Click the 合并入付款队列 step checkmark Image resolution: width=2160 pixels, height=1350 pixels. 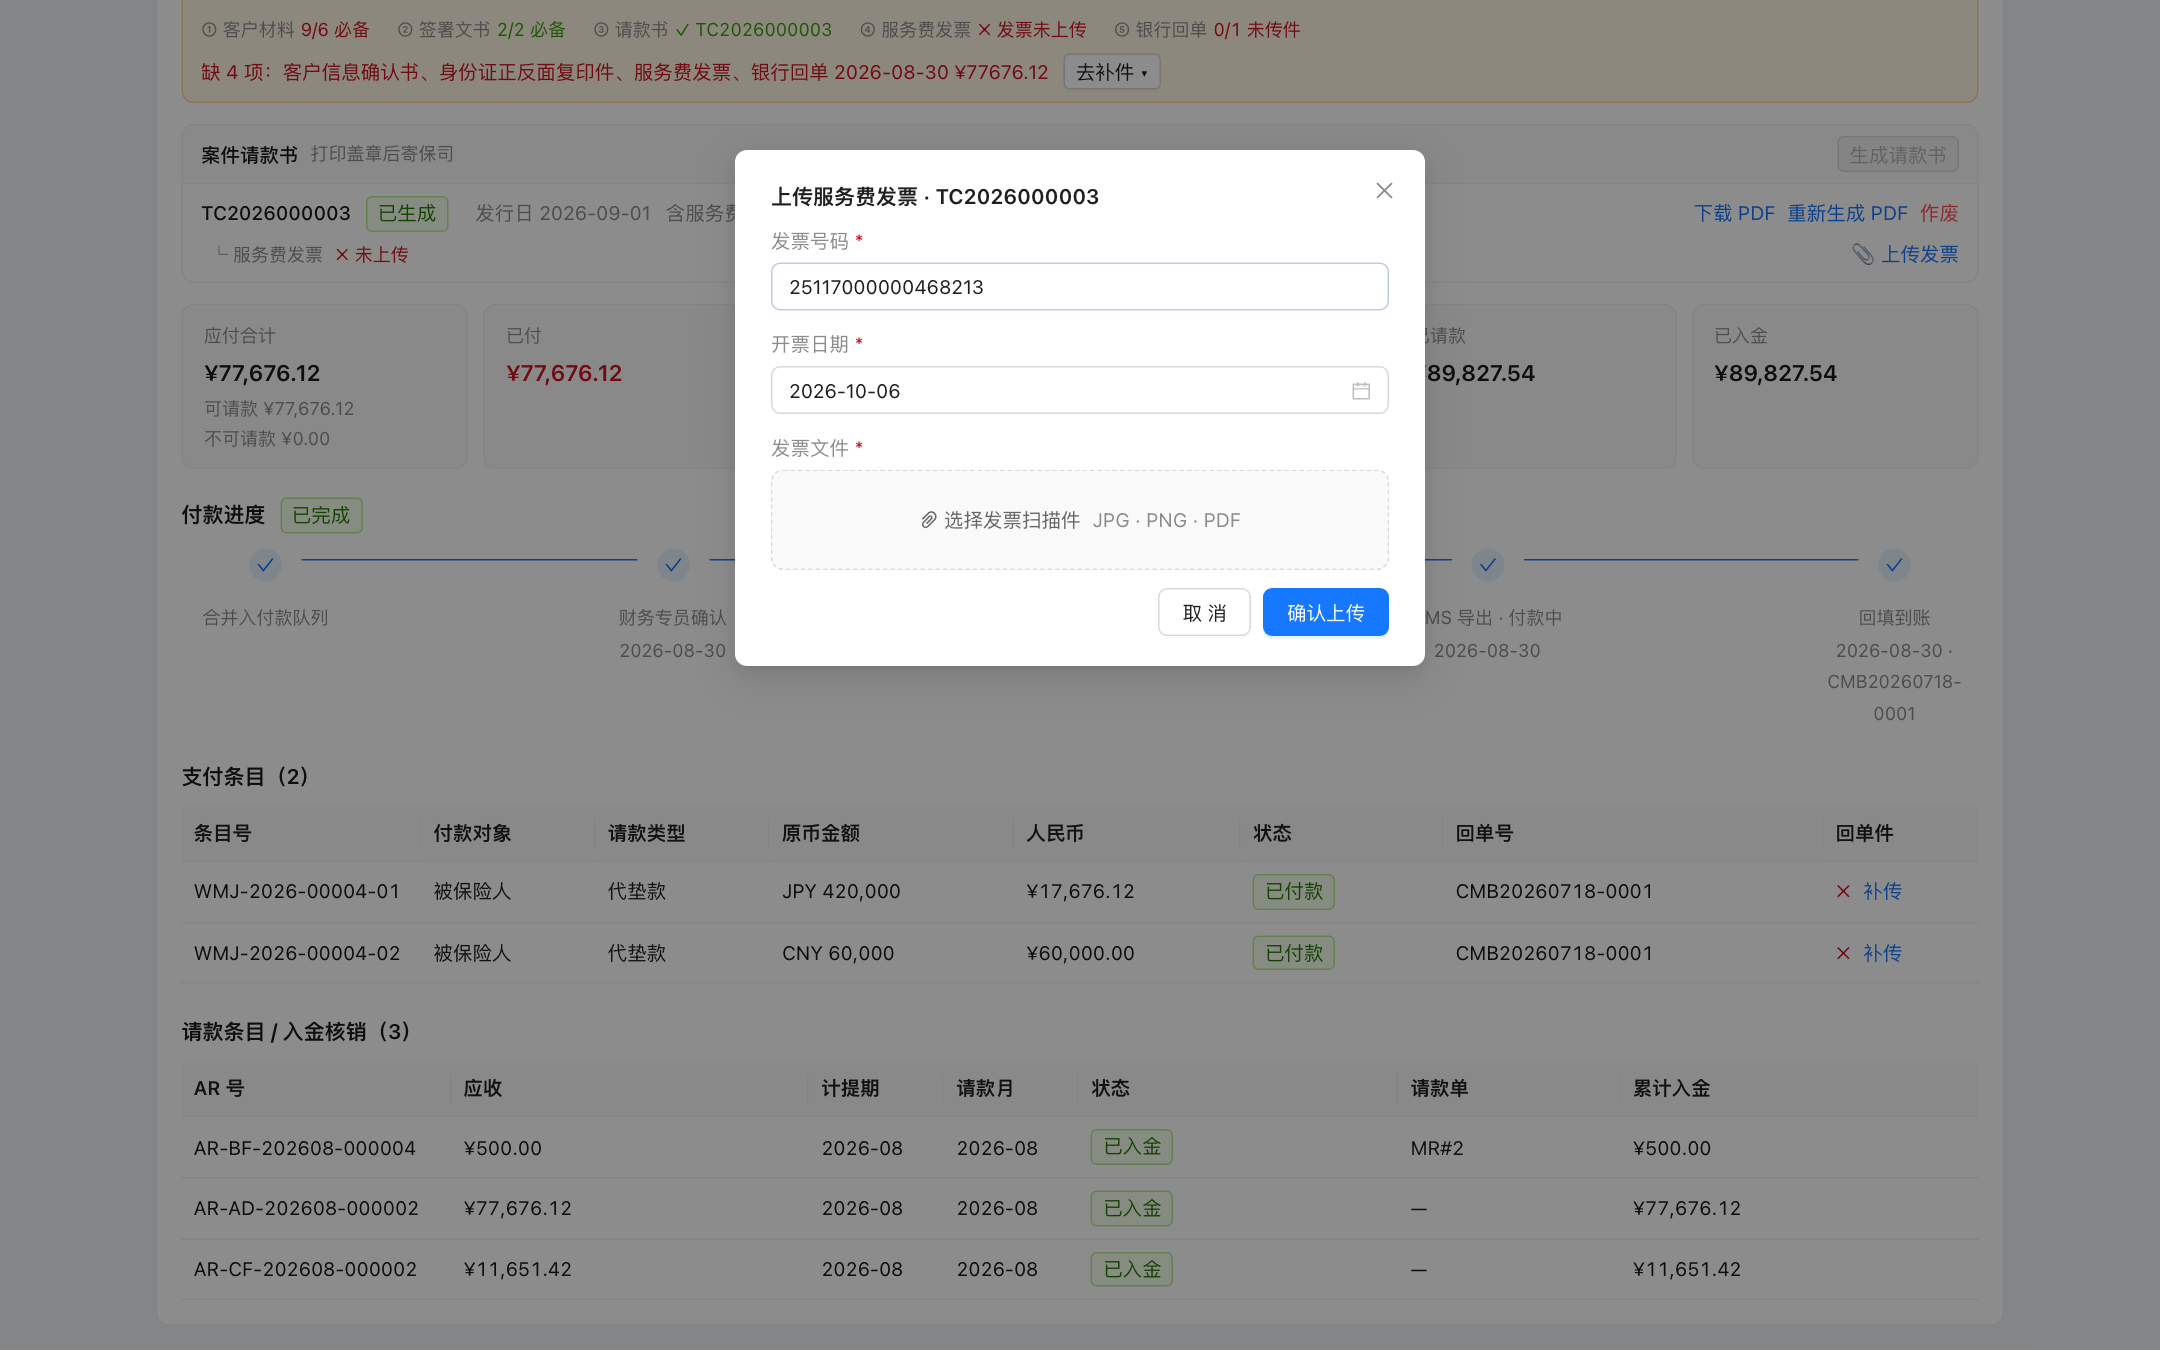(265, 565)
